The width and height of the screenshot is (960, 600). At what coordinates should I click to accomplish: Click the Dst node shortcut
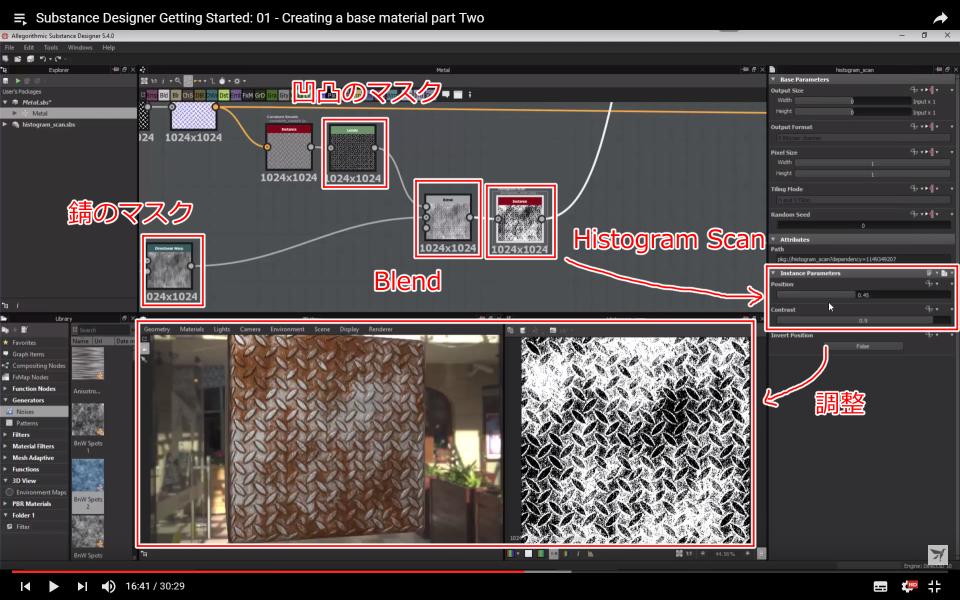223,96
